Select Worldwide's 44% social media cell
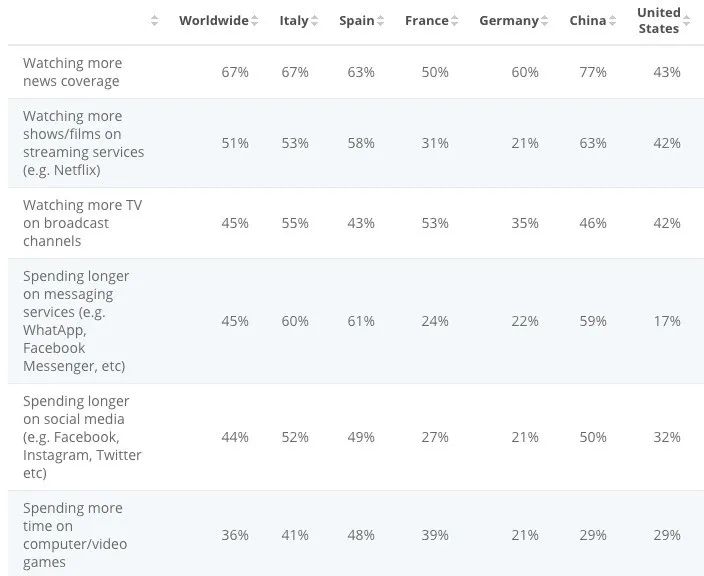 click(235, 437)
